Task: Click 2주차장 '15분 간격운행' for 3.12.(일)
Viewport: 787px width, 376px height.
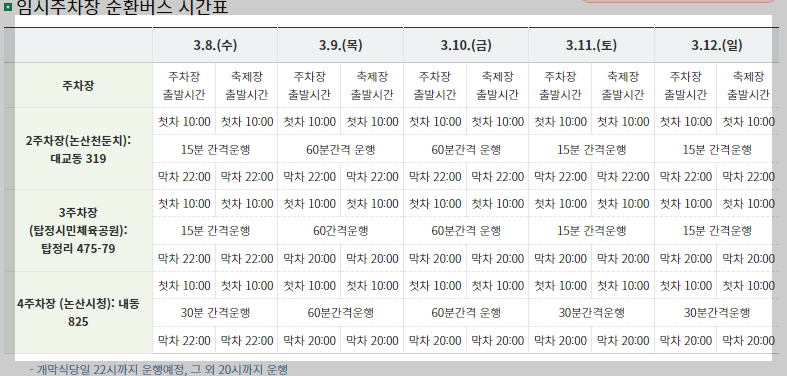Action: 717,149
